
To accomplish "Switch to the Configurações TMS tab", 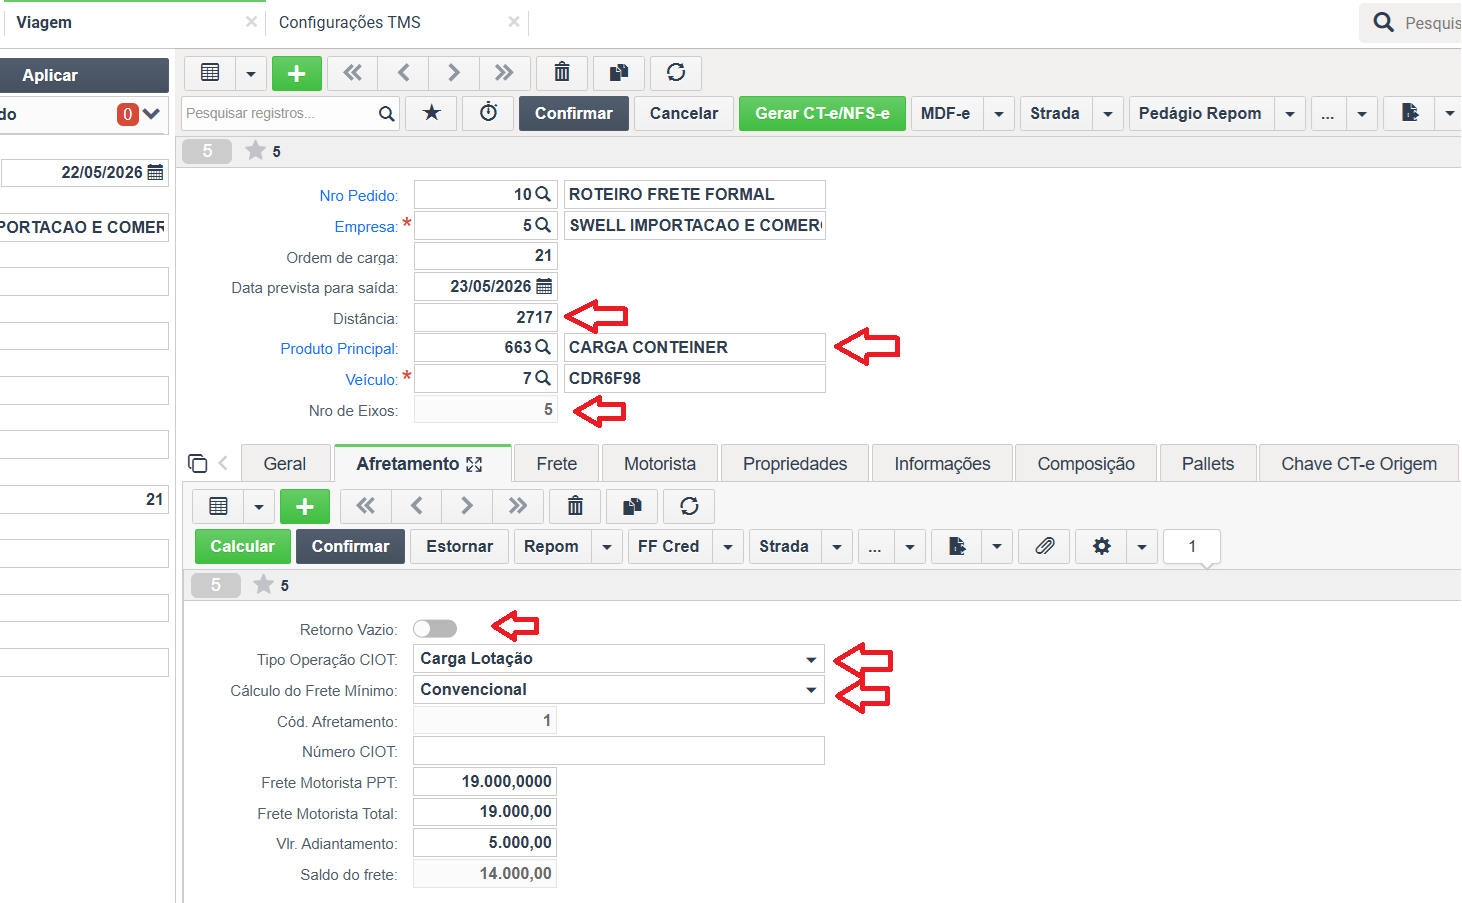I will (x=350, y=22).
